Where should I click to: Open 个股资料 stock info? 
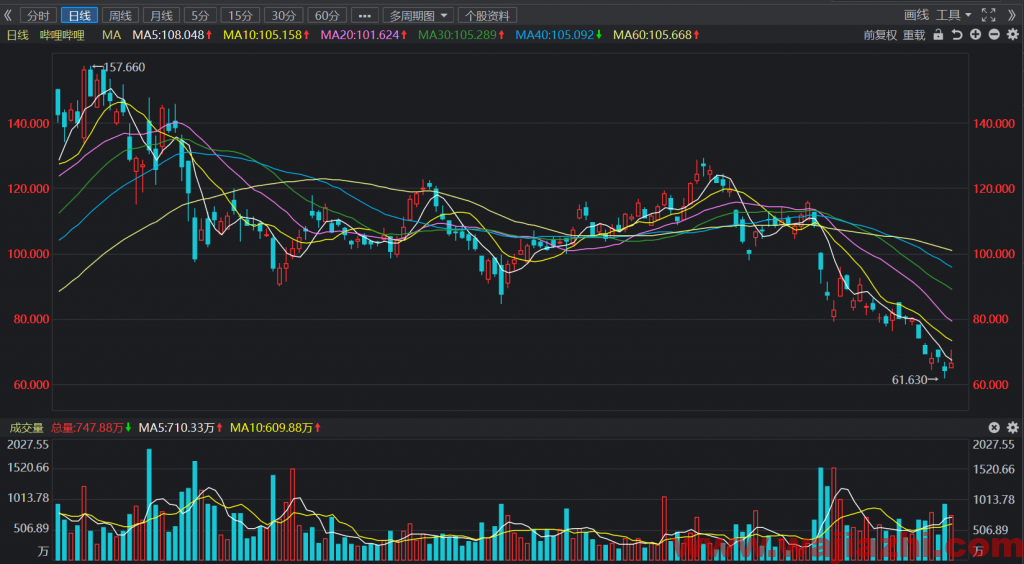488,15
